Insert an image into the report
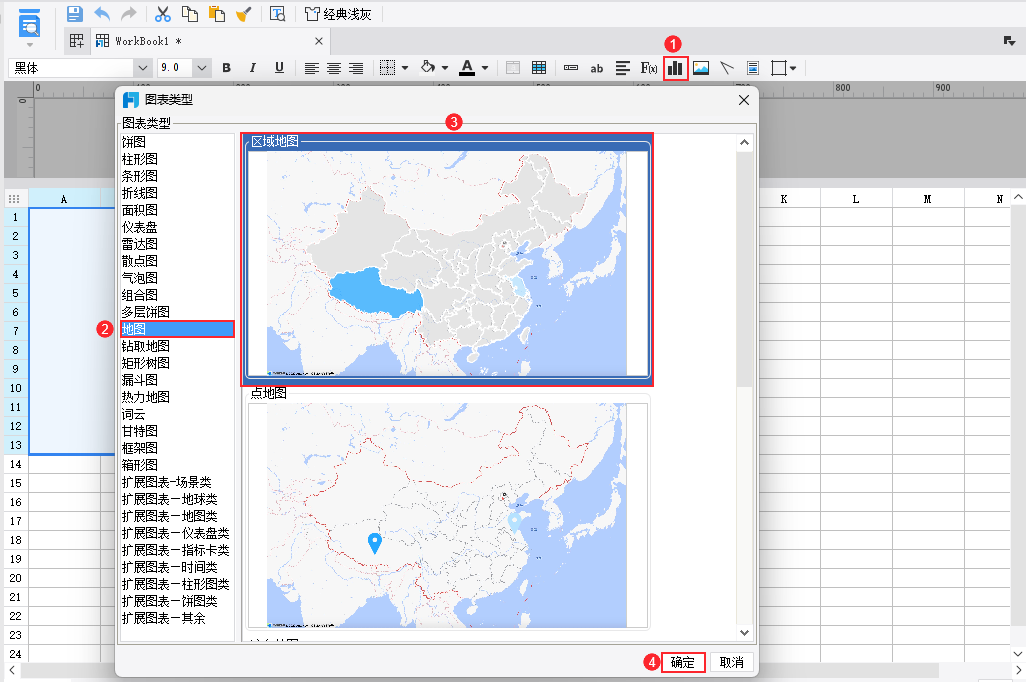1026x682 pixels. click(x=700, y=67)
